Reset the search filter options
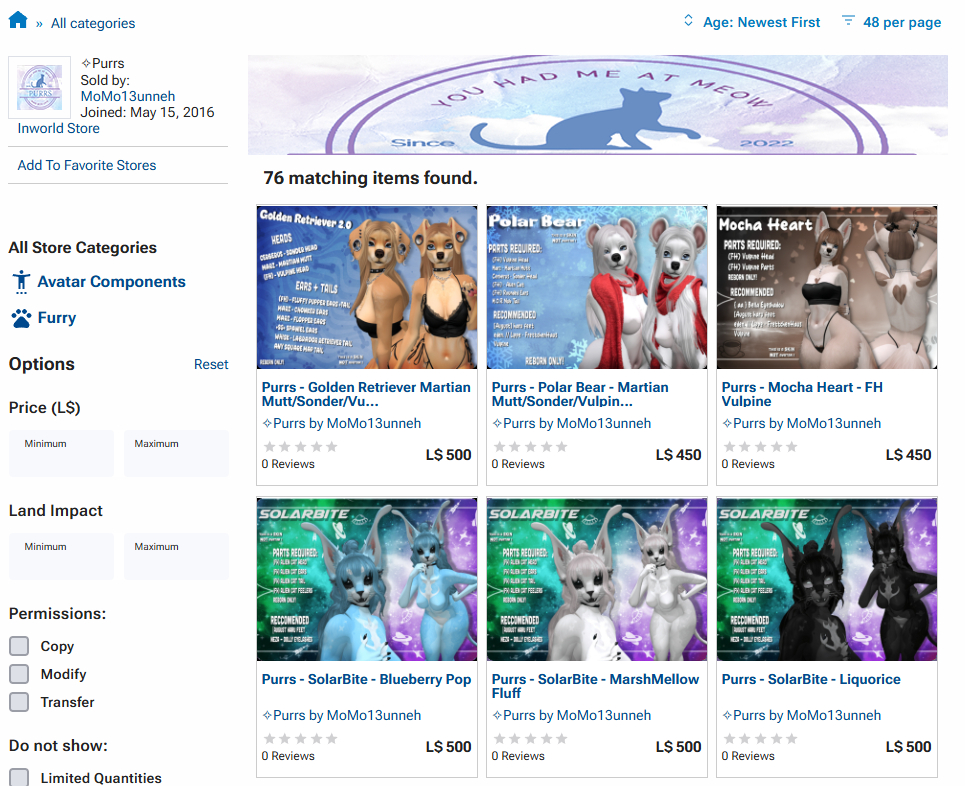This screenshot has height=786, width=965. tap(211, 364)
